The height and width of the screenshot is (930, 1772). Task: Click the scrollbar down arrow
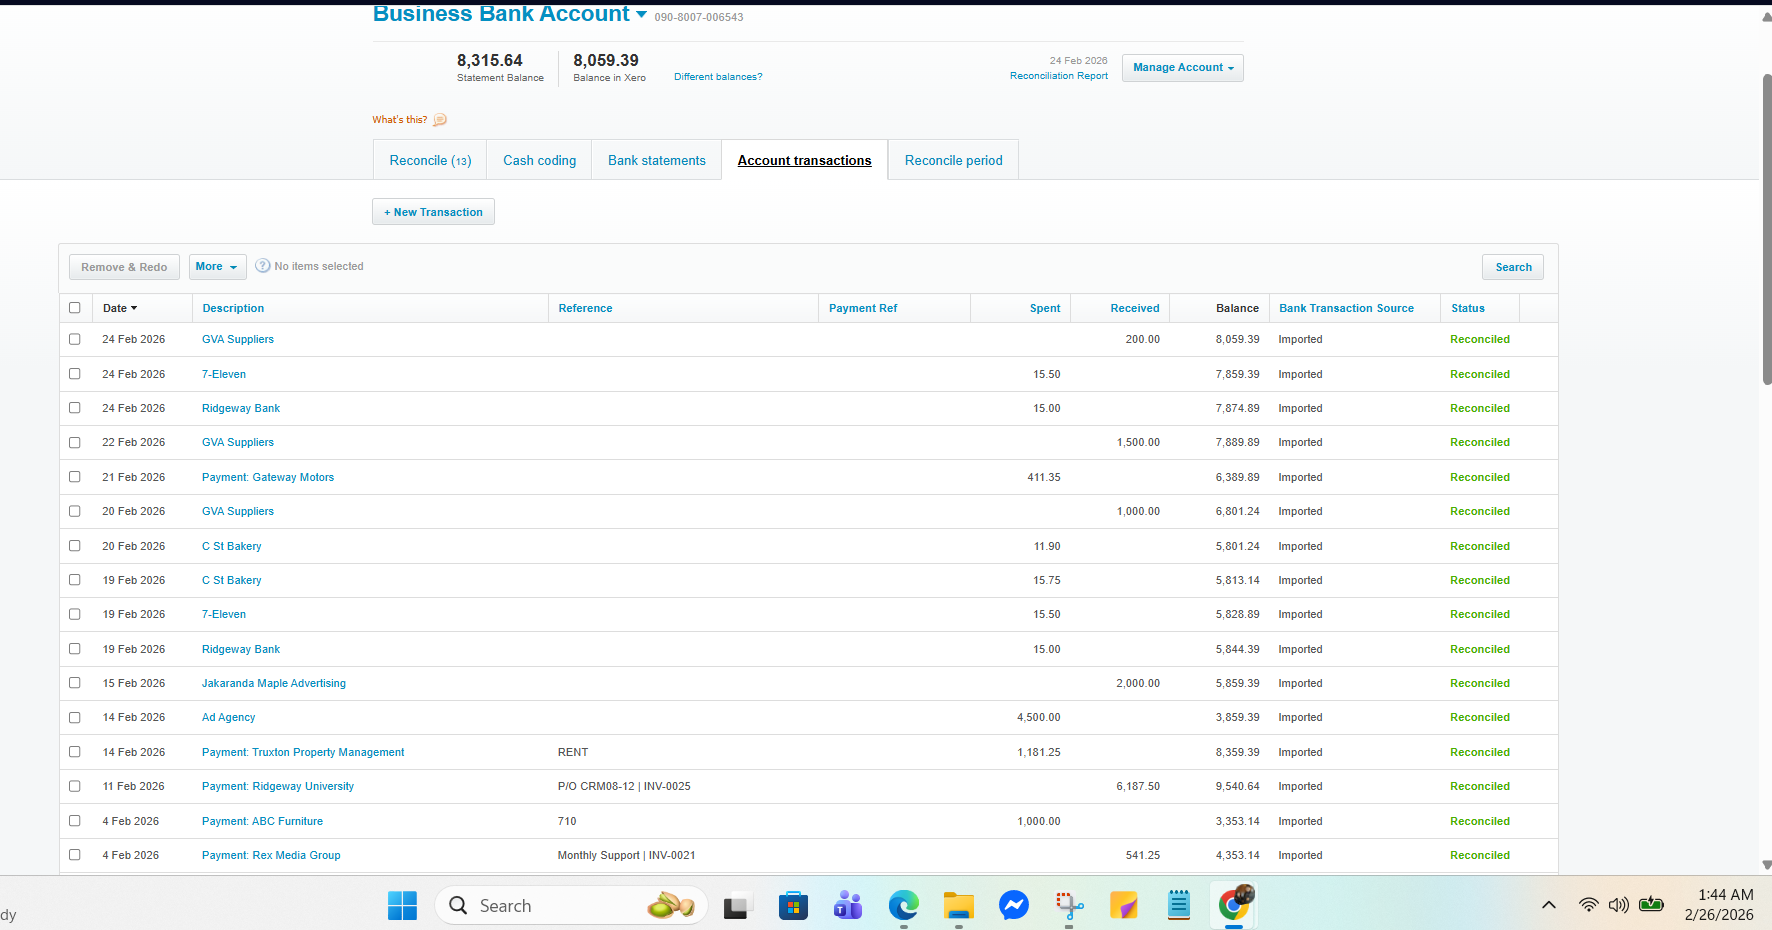pos(1766,865)
